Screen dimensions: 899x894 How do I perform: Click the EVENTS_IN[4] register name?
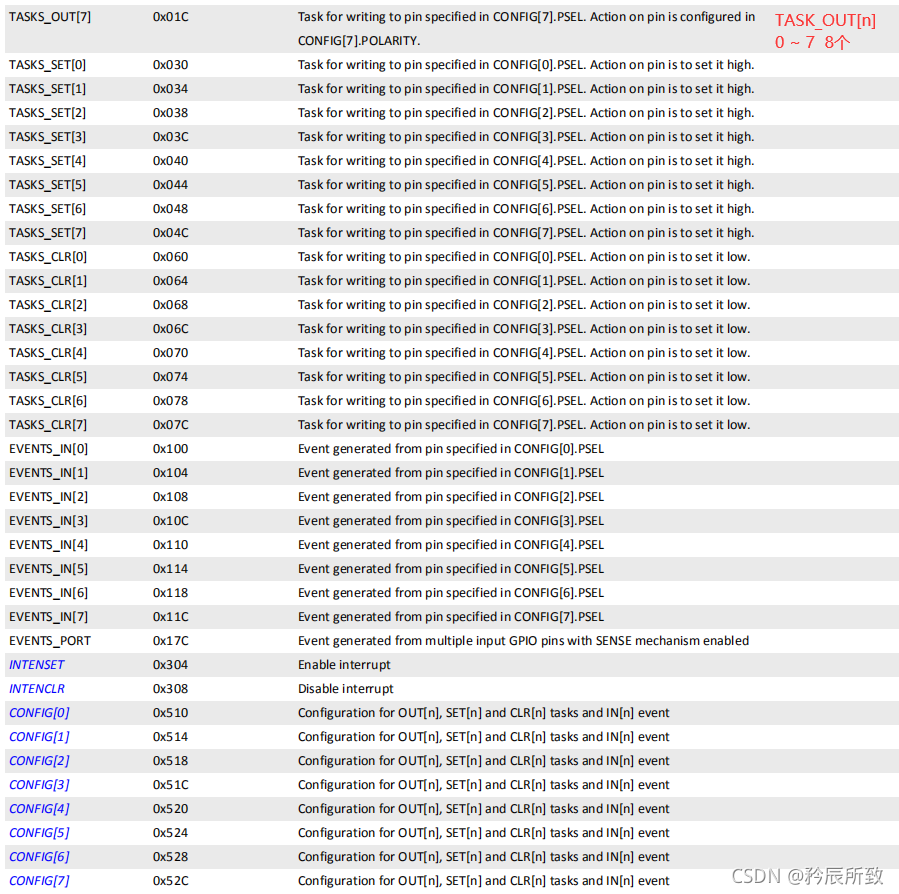(x=49, y=545)
